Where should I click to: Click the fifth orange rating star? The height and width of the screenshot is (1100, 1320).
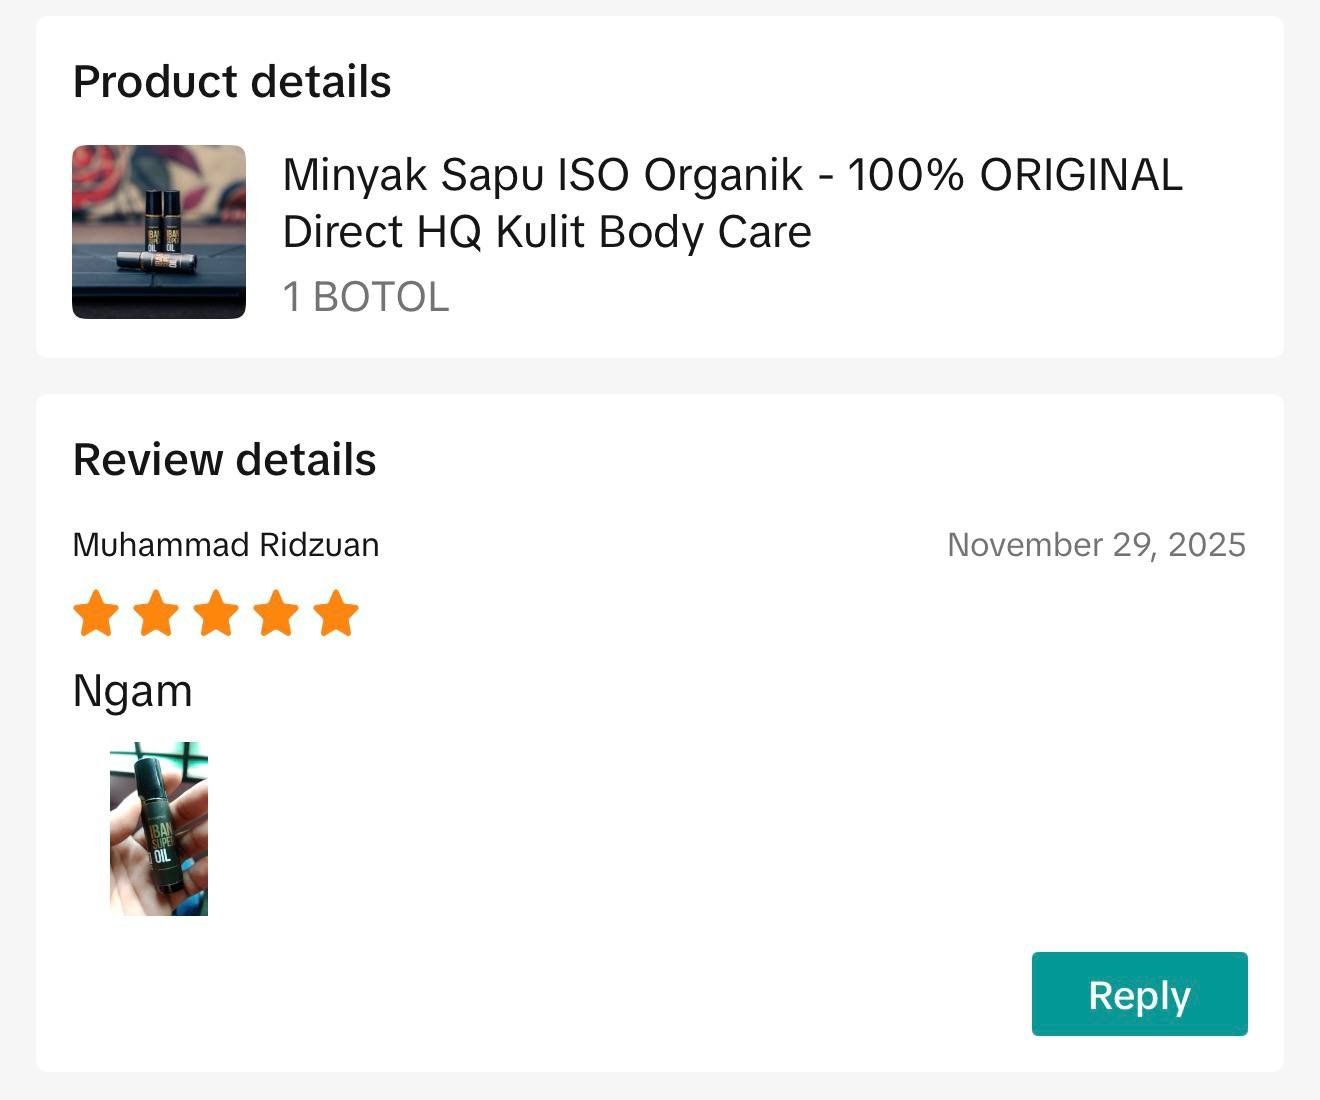(336, 613)
